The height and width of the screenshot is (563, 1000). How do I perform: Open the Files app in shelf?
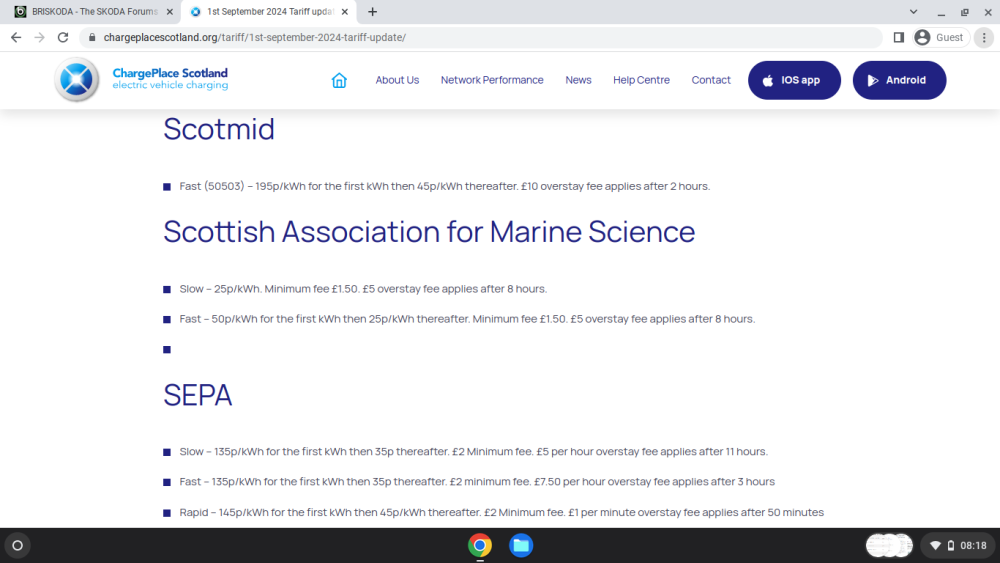[521, 546]
